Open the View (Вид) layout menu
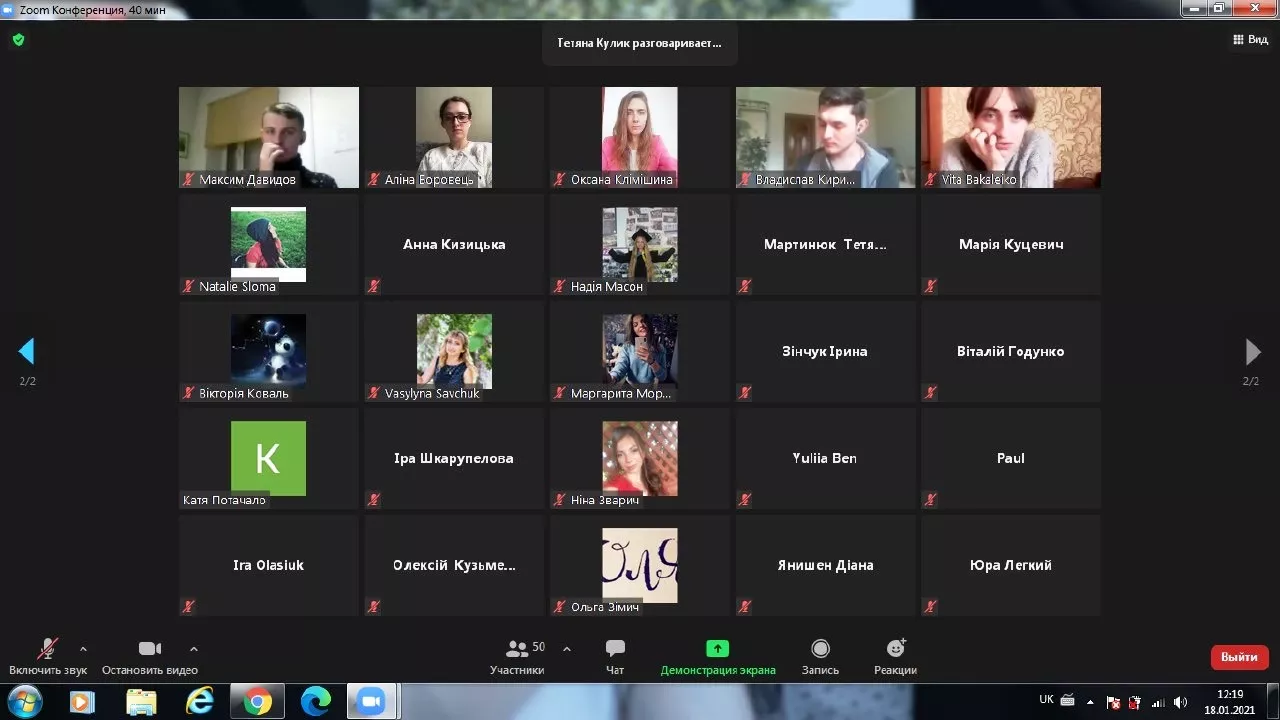The width and height of the screenshot is (1280, 720). (x=1250, y=40)
